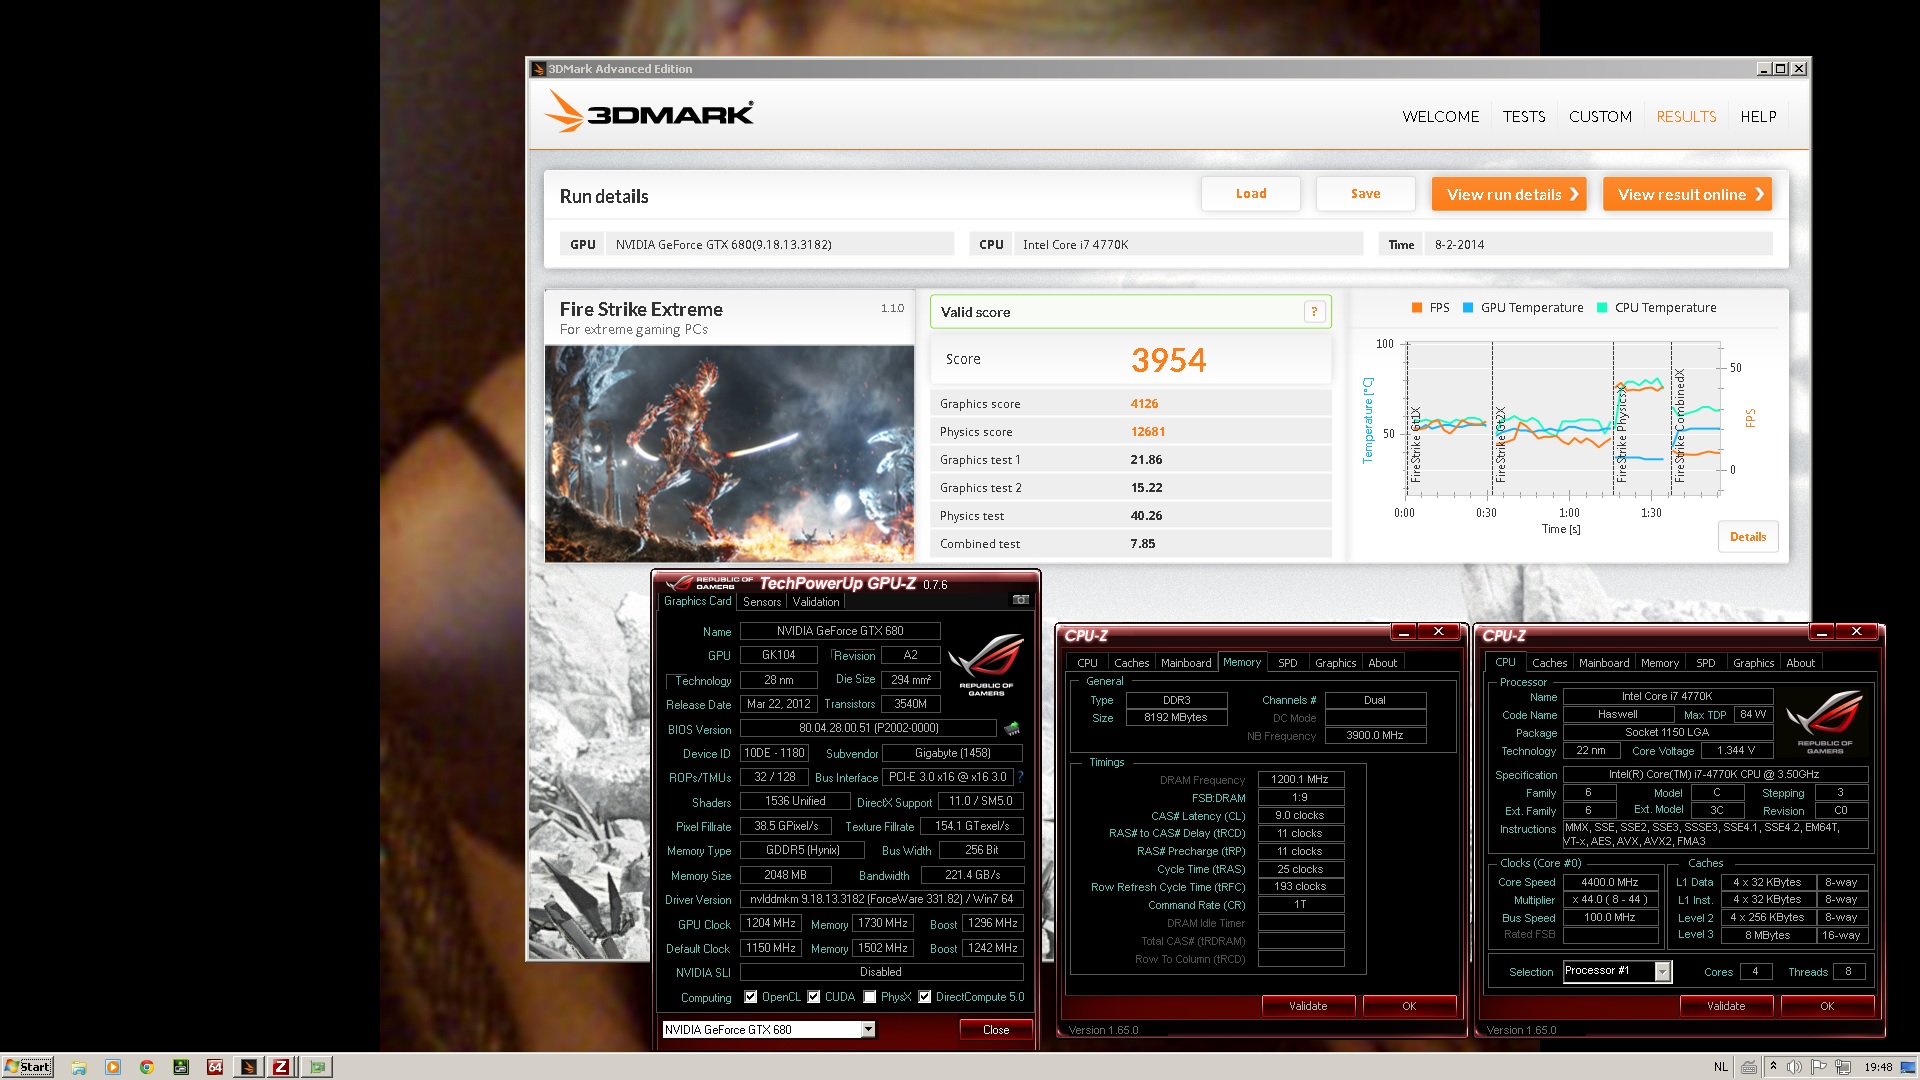The image size is (1920, 1080).
Task: Click the network tray icon
Action: 1843,1067
